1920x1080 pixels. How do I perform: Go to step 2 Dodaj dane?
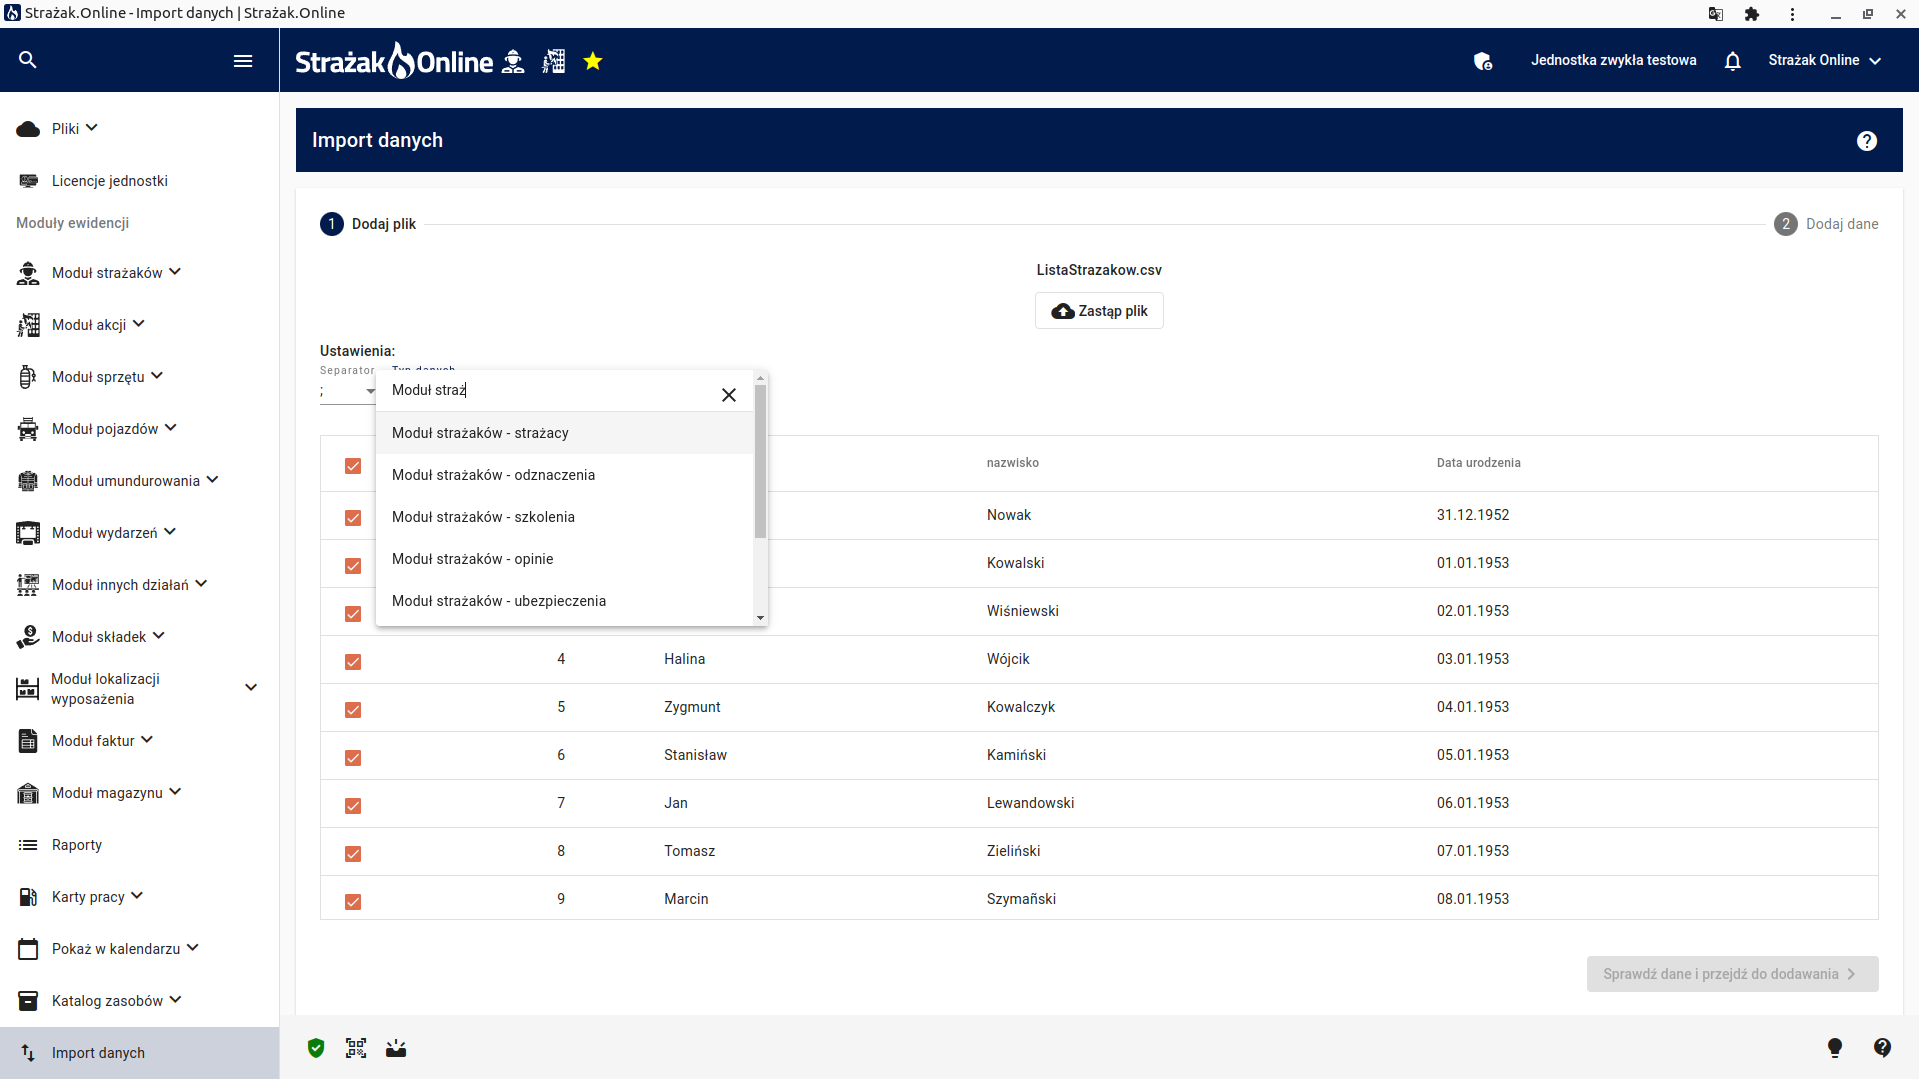[x=1826, y=224]
